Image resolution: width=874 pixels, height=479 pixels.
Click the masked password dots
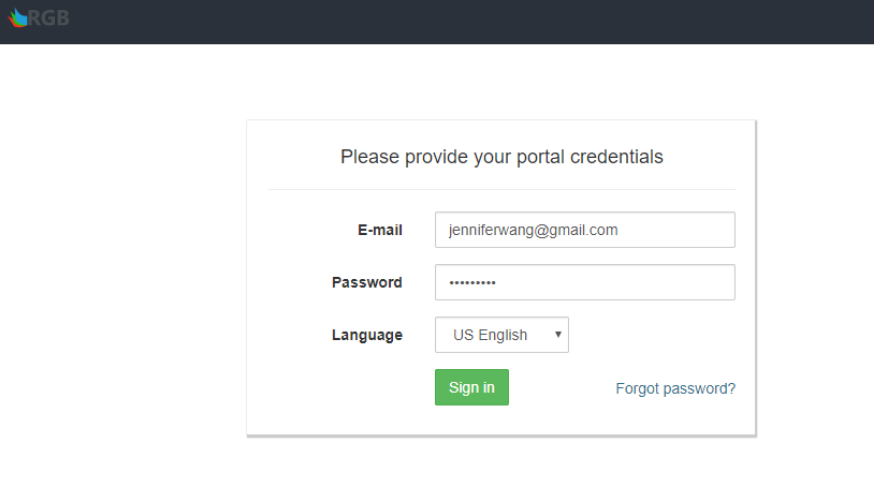click(x=473, y=283)
